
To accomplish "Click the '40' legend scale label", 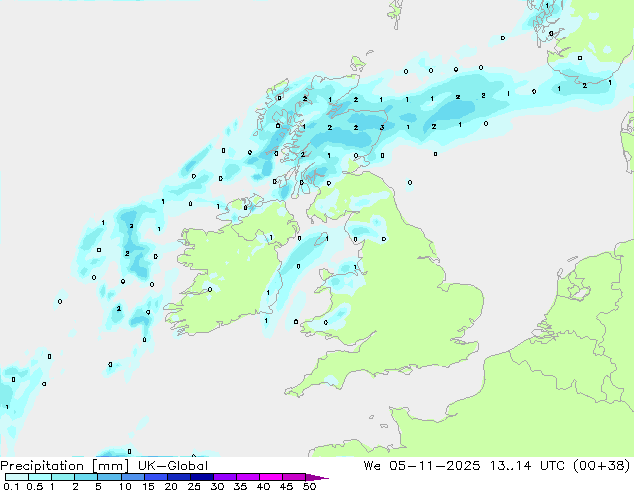I will pyautogui.click(x=263, y=486).
